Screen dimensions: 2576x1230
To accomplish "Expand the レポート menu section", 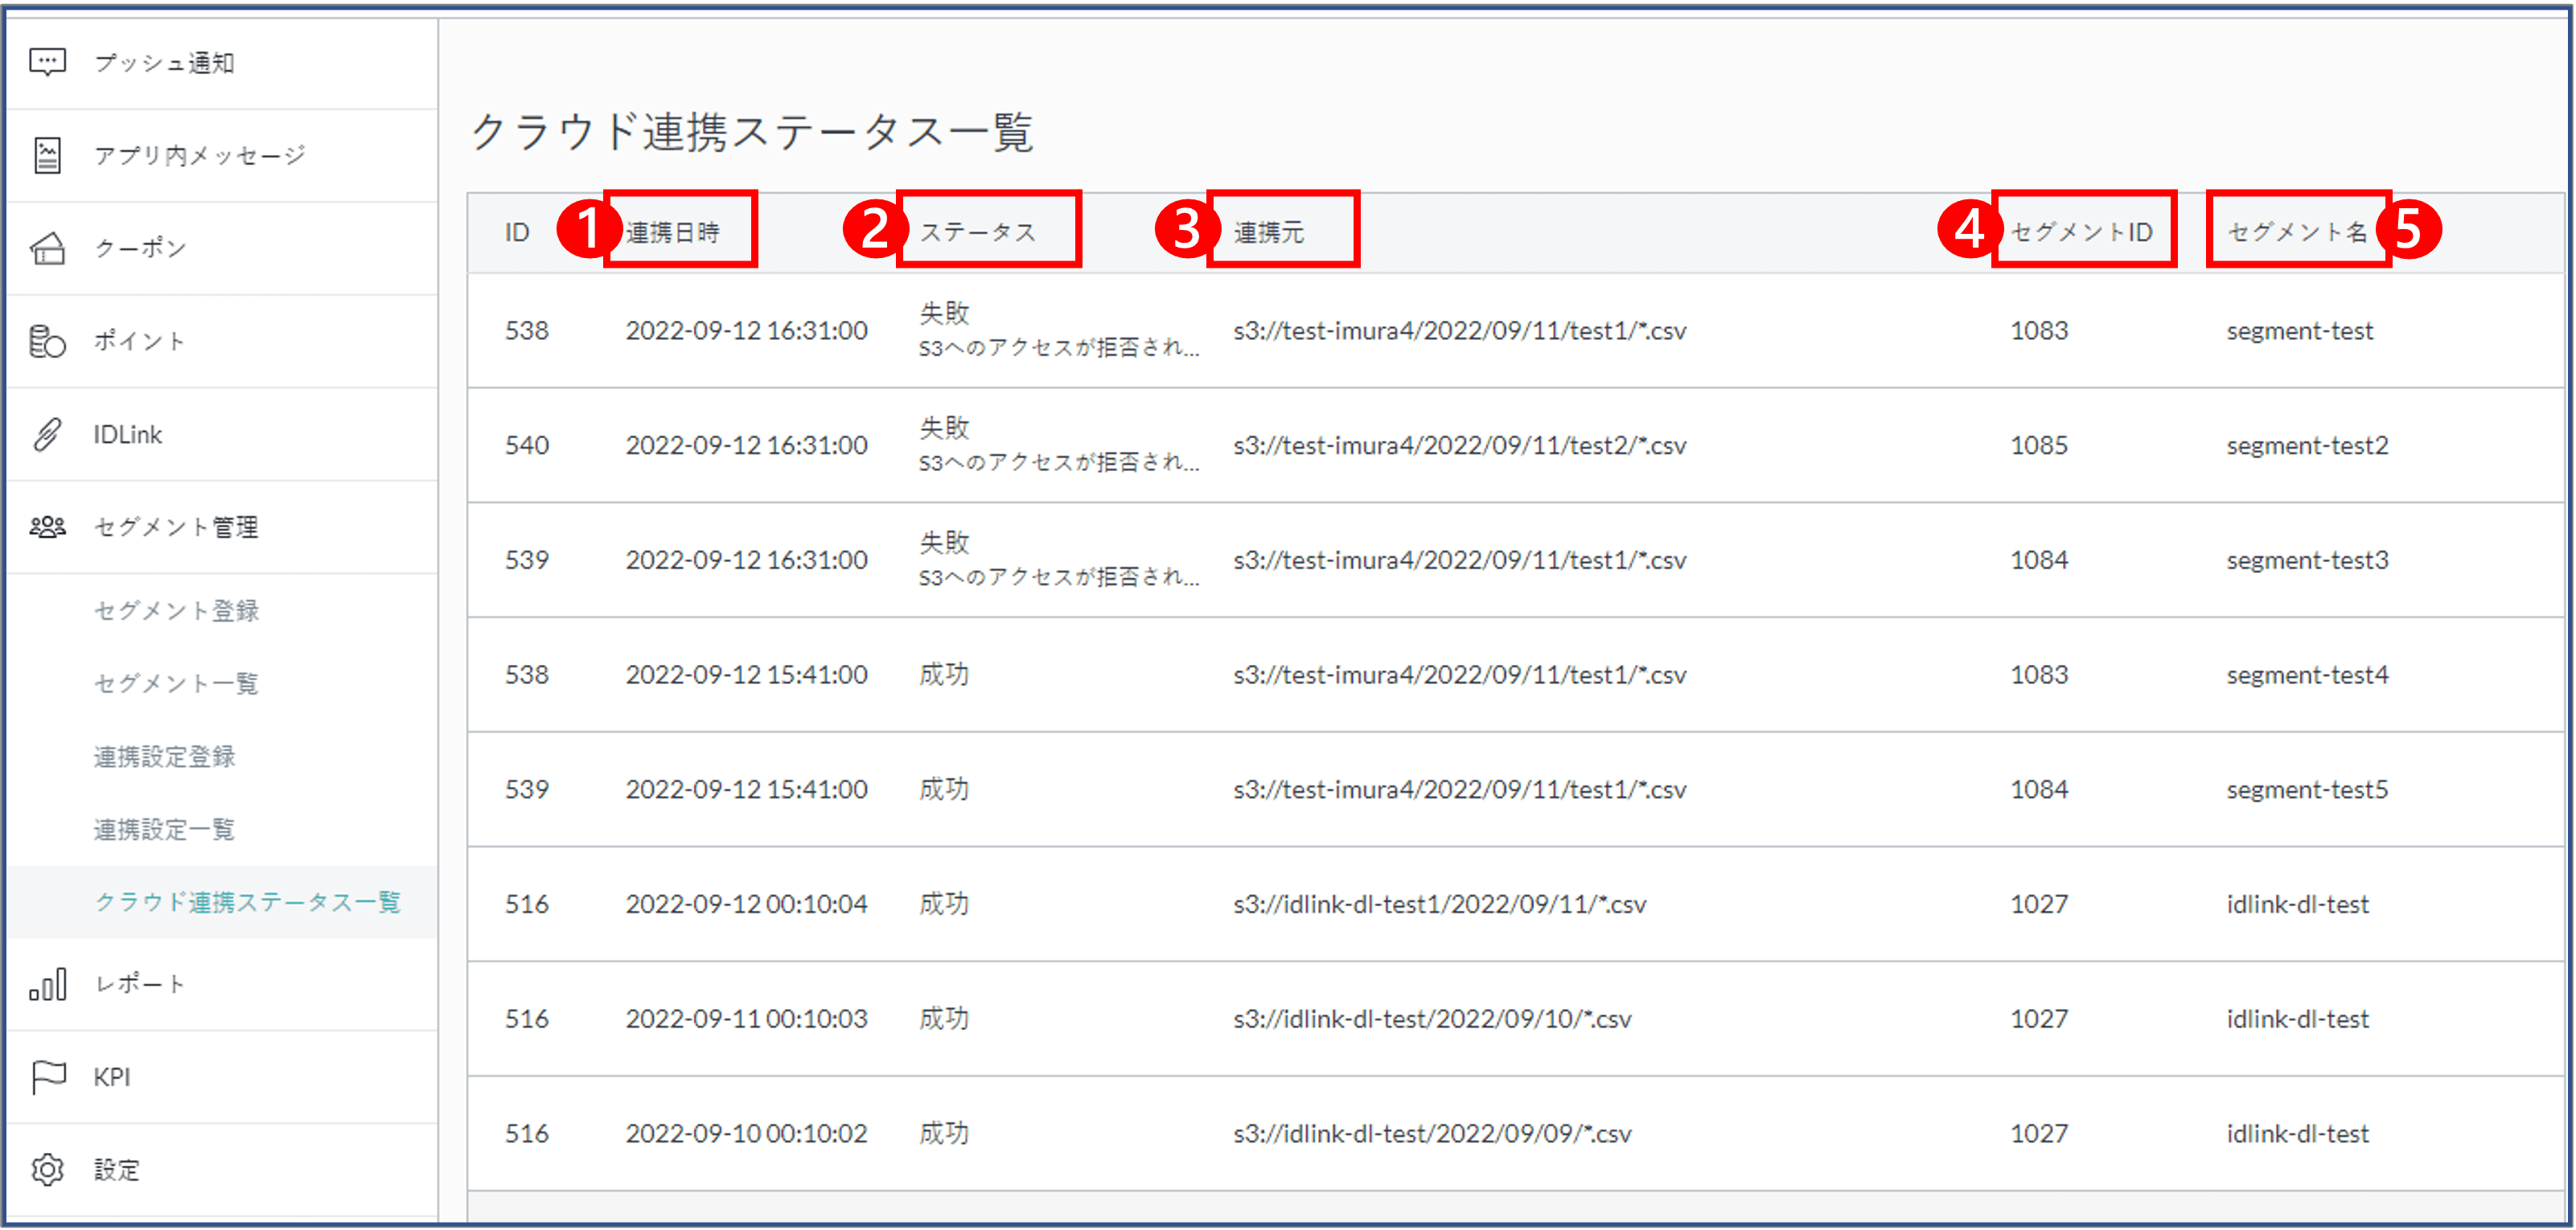I will tap(140, 984).
